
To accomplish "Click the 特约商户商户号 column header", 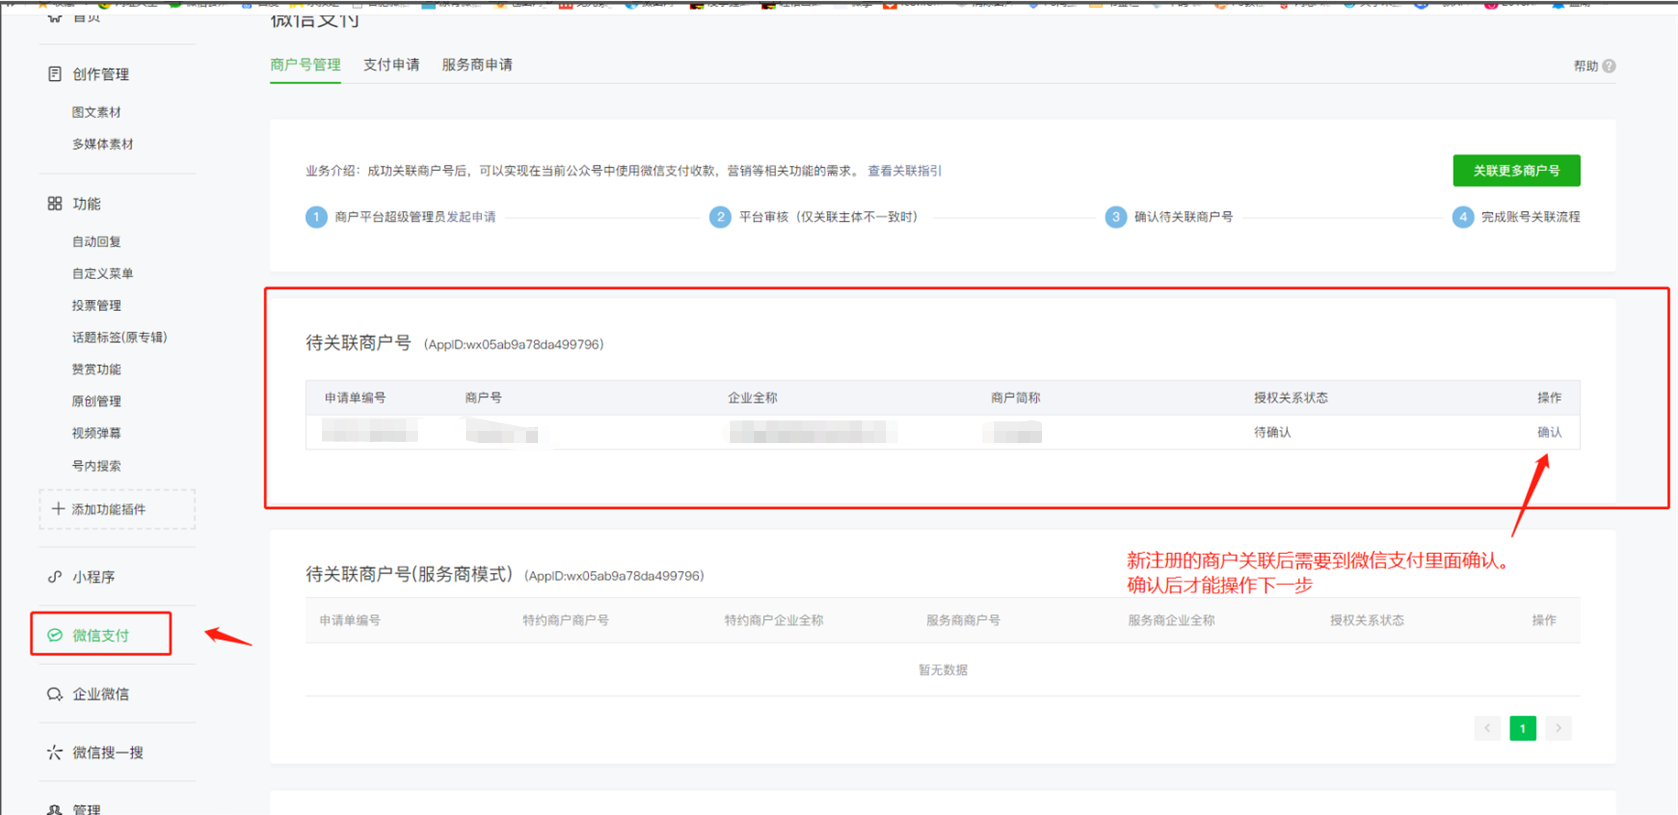I will (x=565, y=620).
